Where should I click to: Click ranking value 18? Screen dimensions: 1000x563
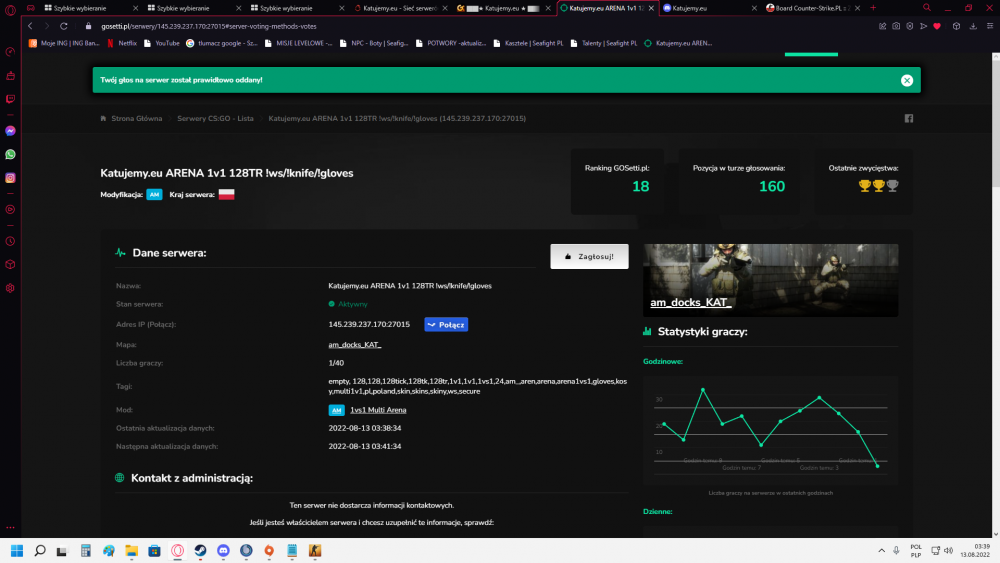tap(640, 186)
